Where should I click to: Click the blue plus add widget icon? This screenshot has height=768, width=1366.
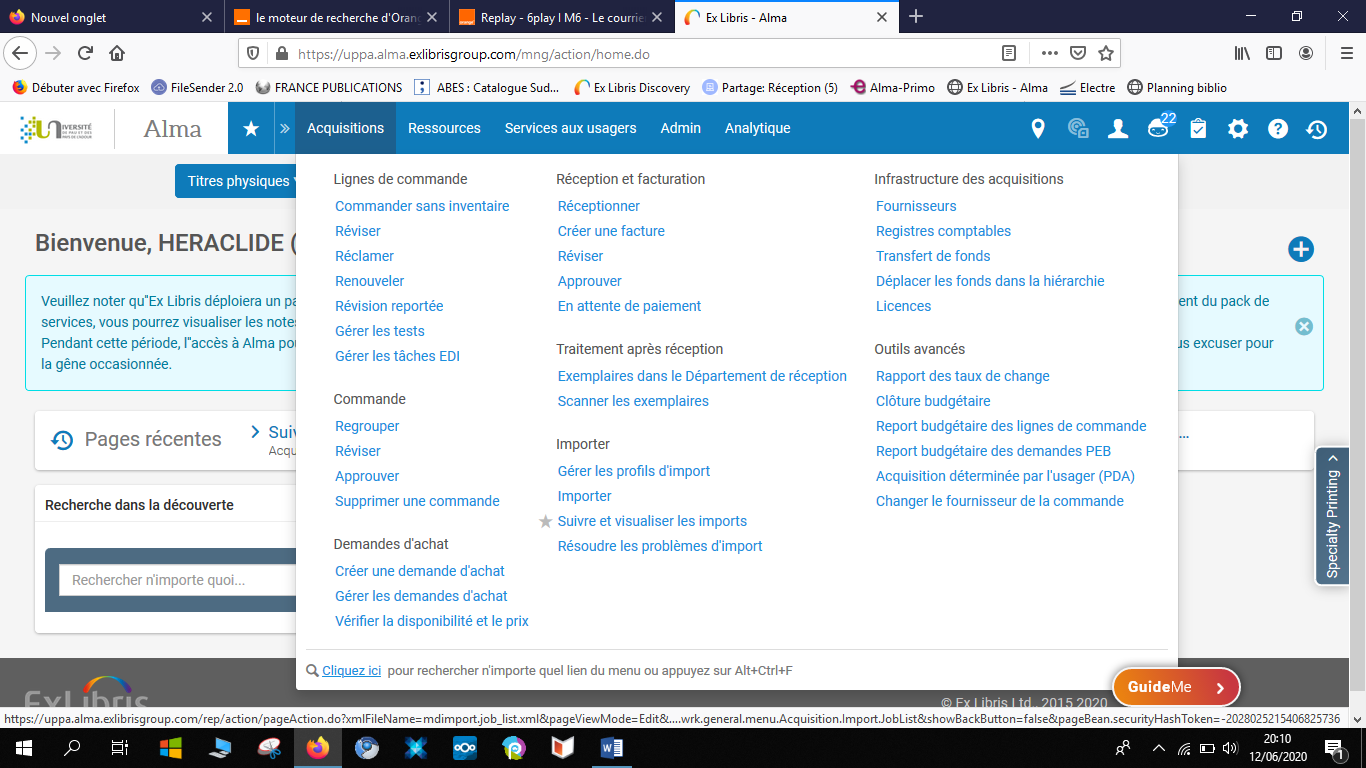1300,249
